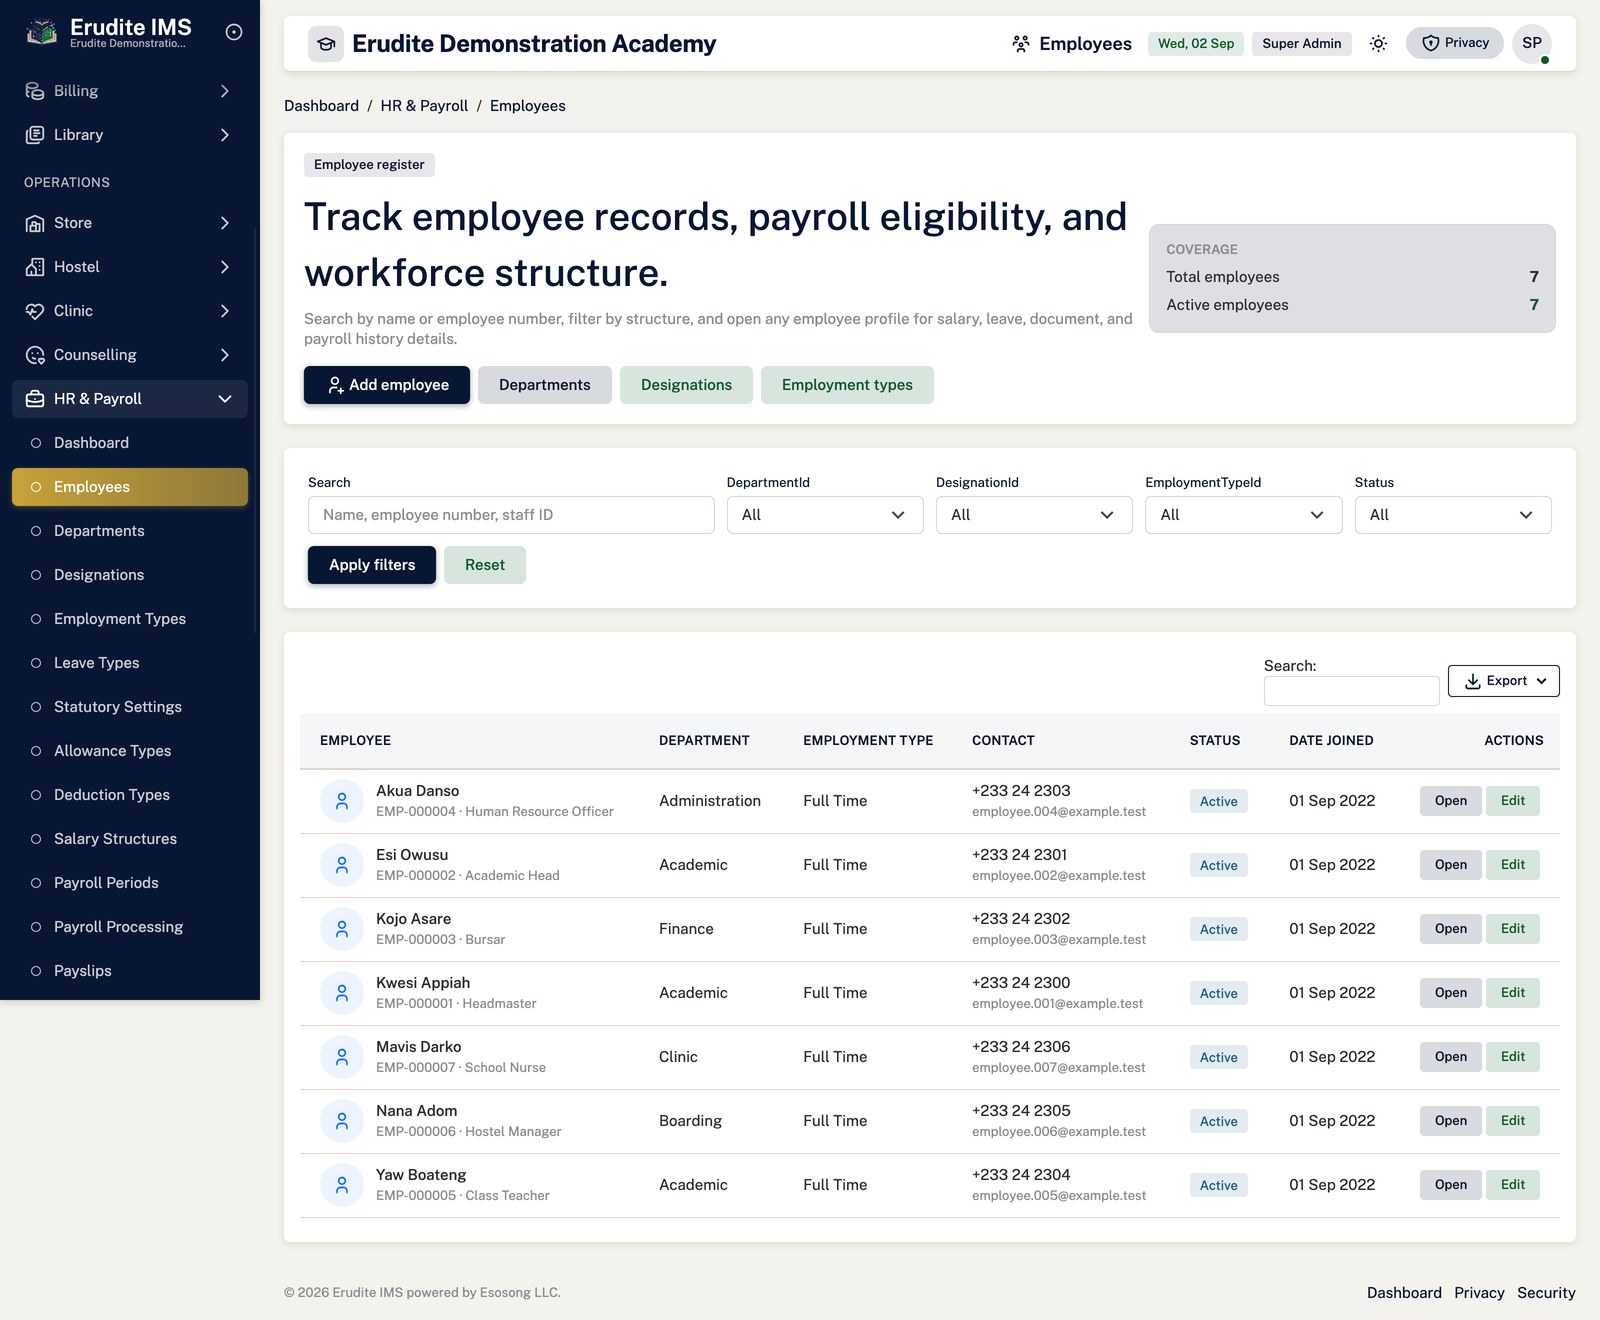The width and height of the screenshot is (1600, 1320).
Task: Click the Apply filters button
Action: 372,565
